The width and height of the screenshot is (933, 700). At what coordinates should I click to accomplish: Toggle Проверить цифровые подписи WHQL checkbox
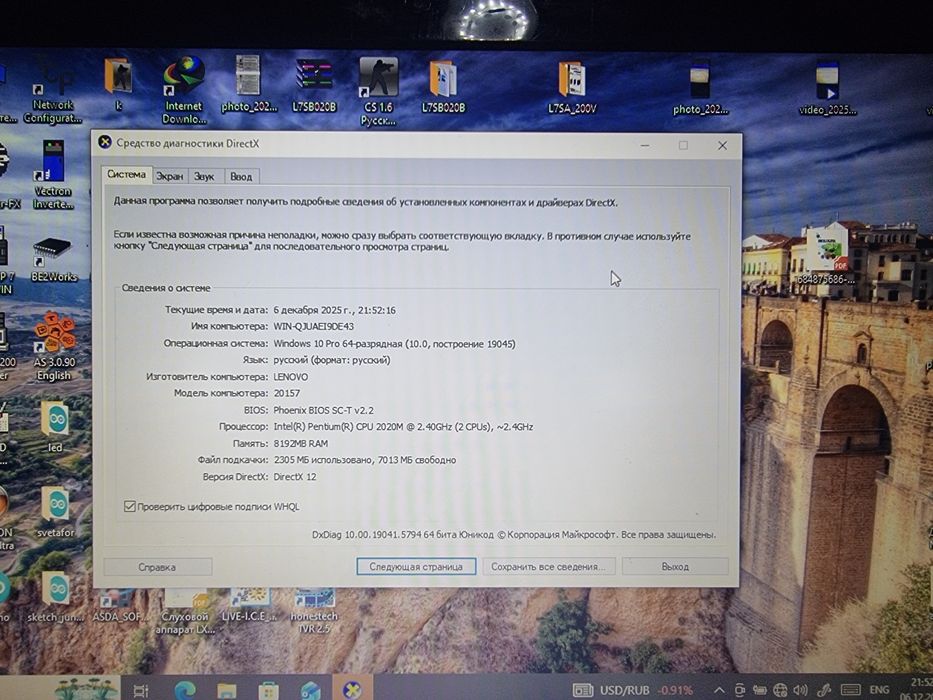tap(129, 507)
